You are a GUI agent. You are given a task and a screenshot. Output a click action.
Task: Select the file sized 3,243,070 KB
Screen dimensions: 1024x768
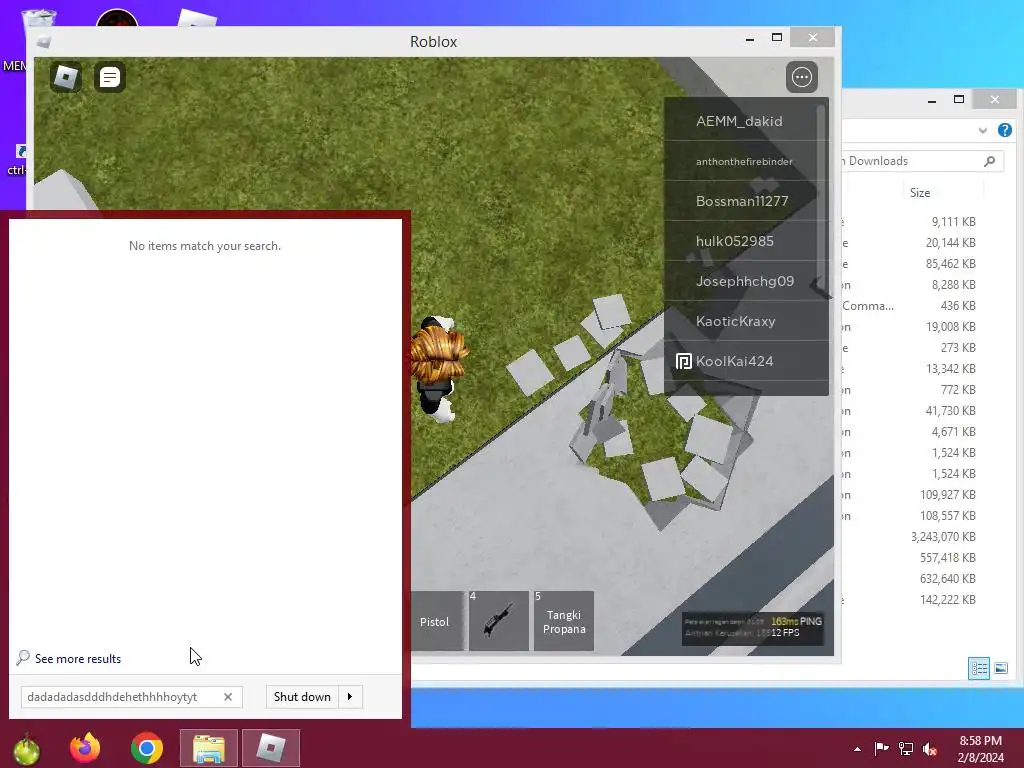click(943, 537)
